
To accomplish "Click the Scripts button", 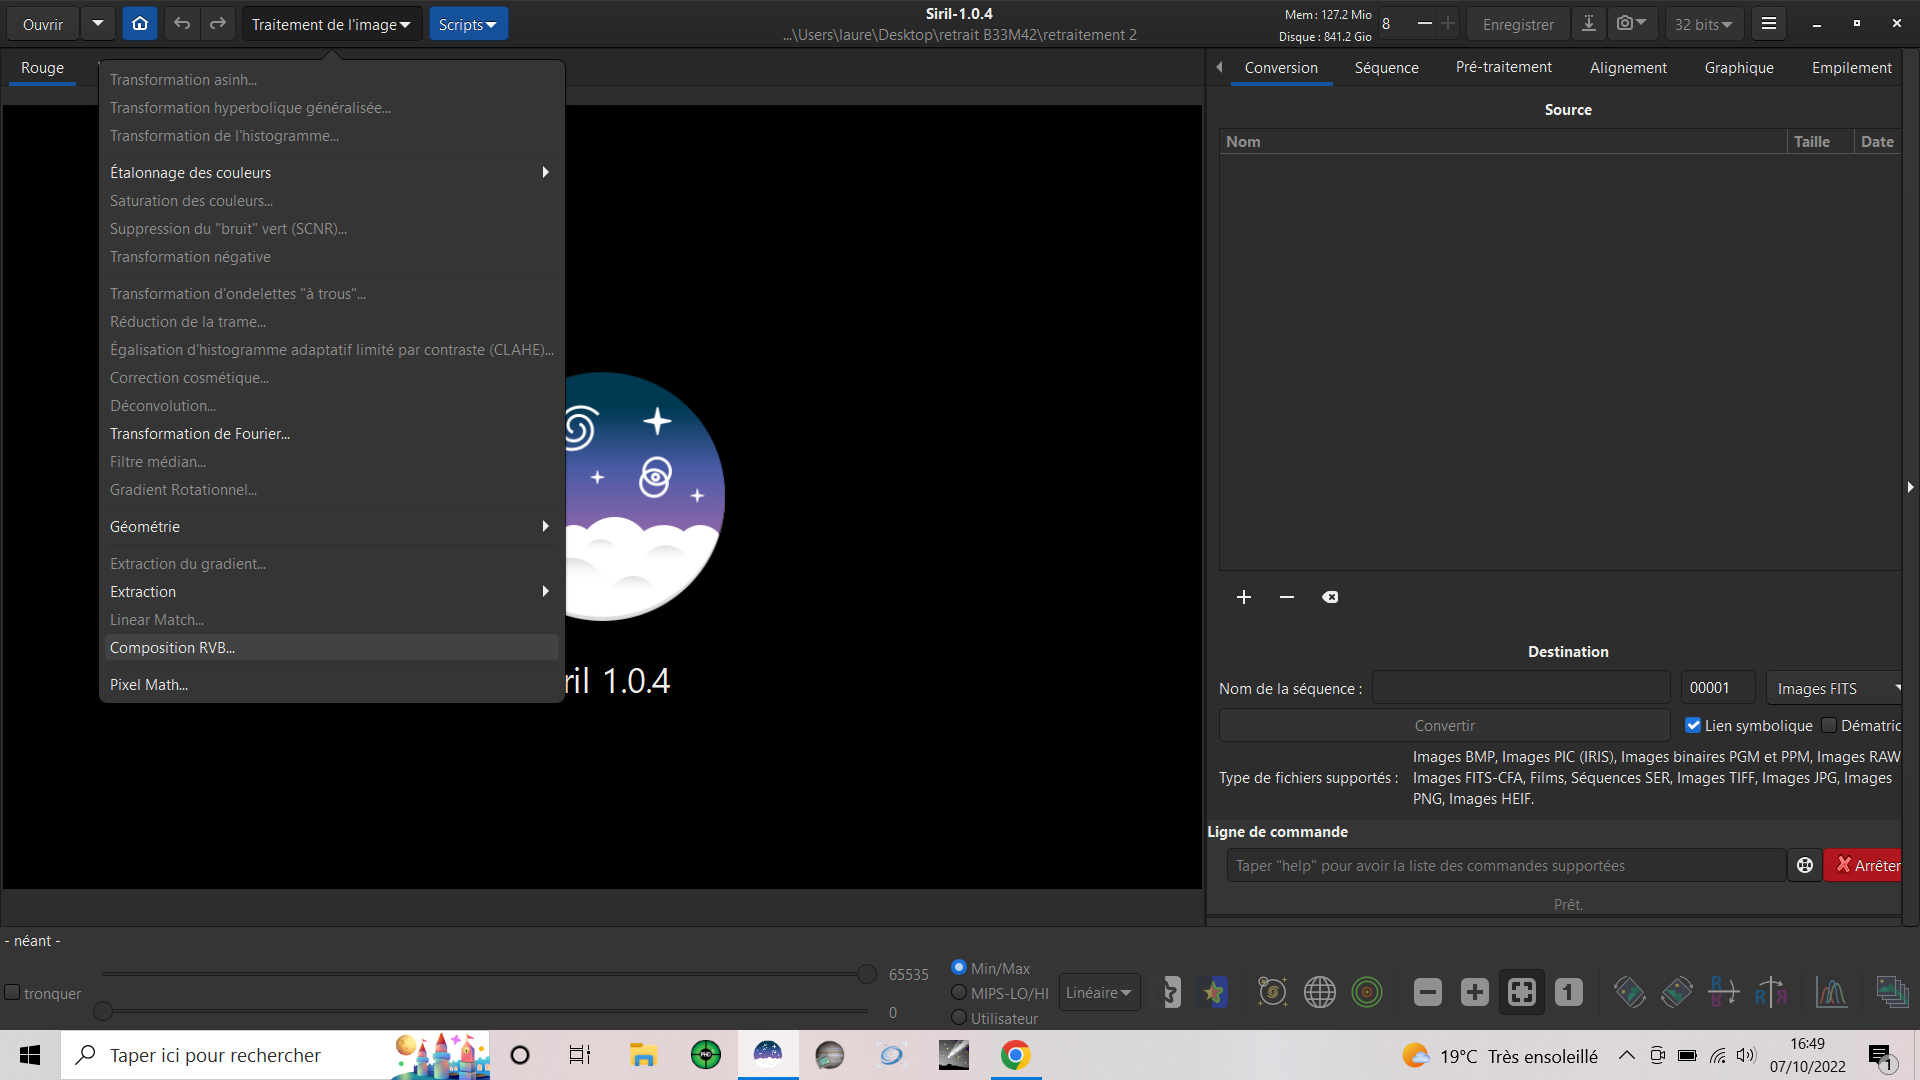I will (468, 24).
